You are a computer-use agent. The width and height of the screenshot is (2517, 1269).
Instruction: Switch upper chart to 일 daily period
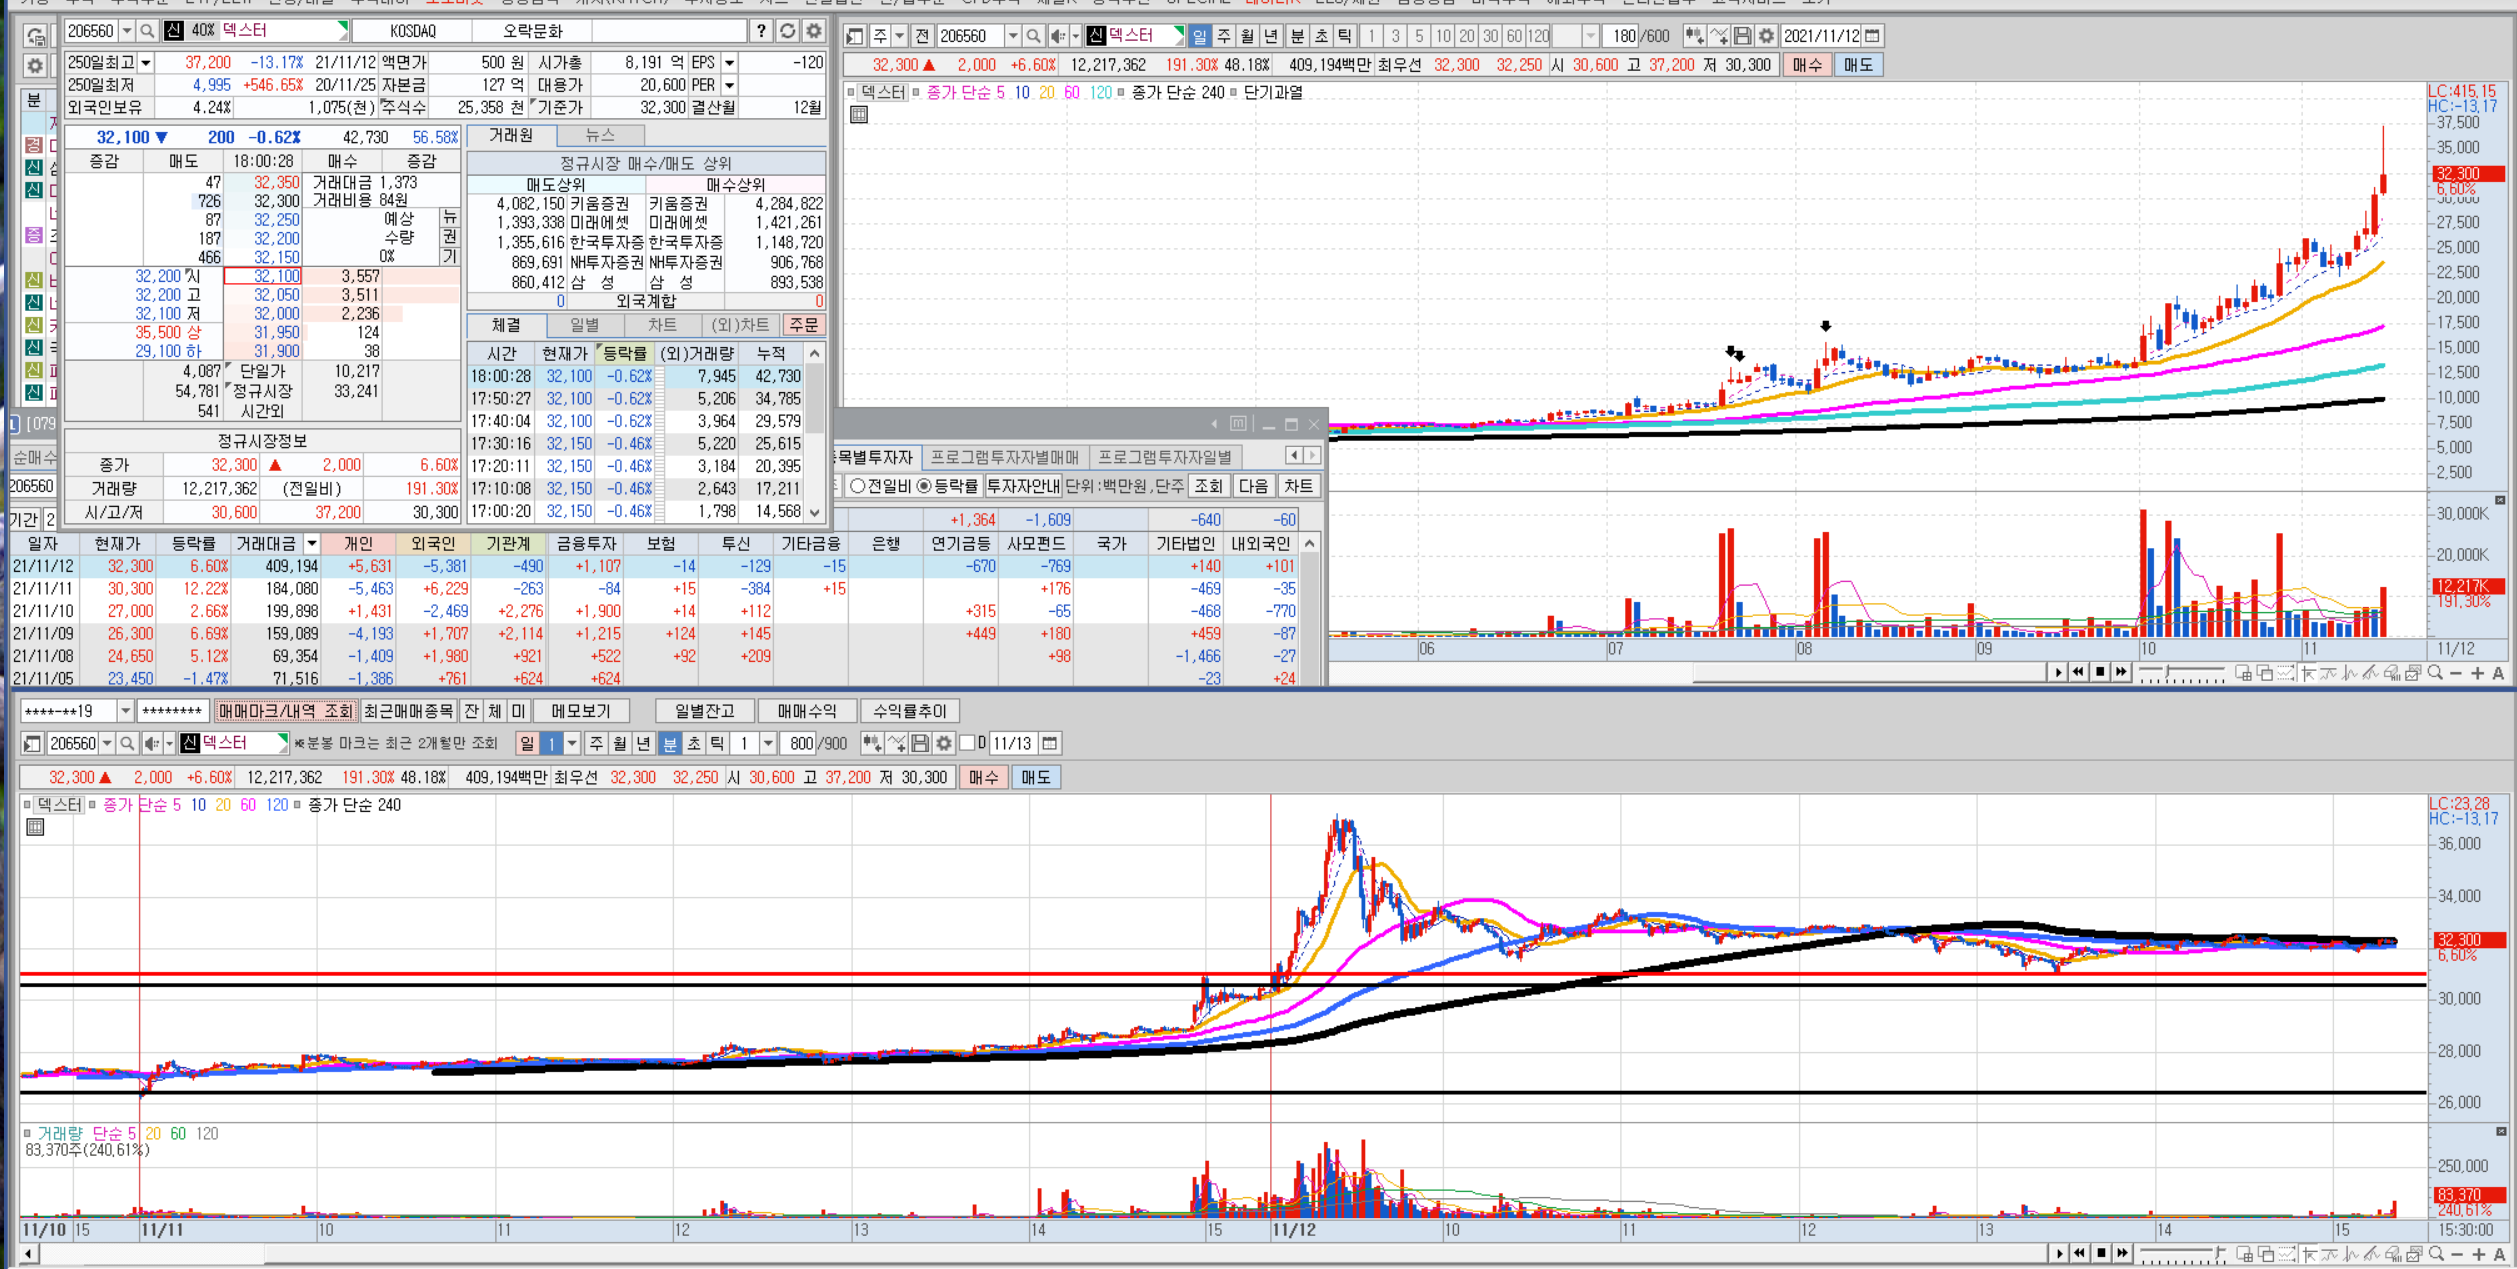[x=1200, y=36]
